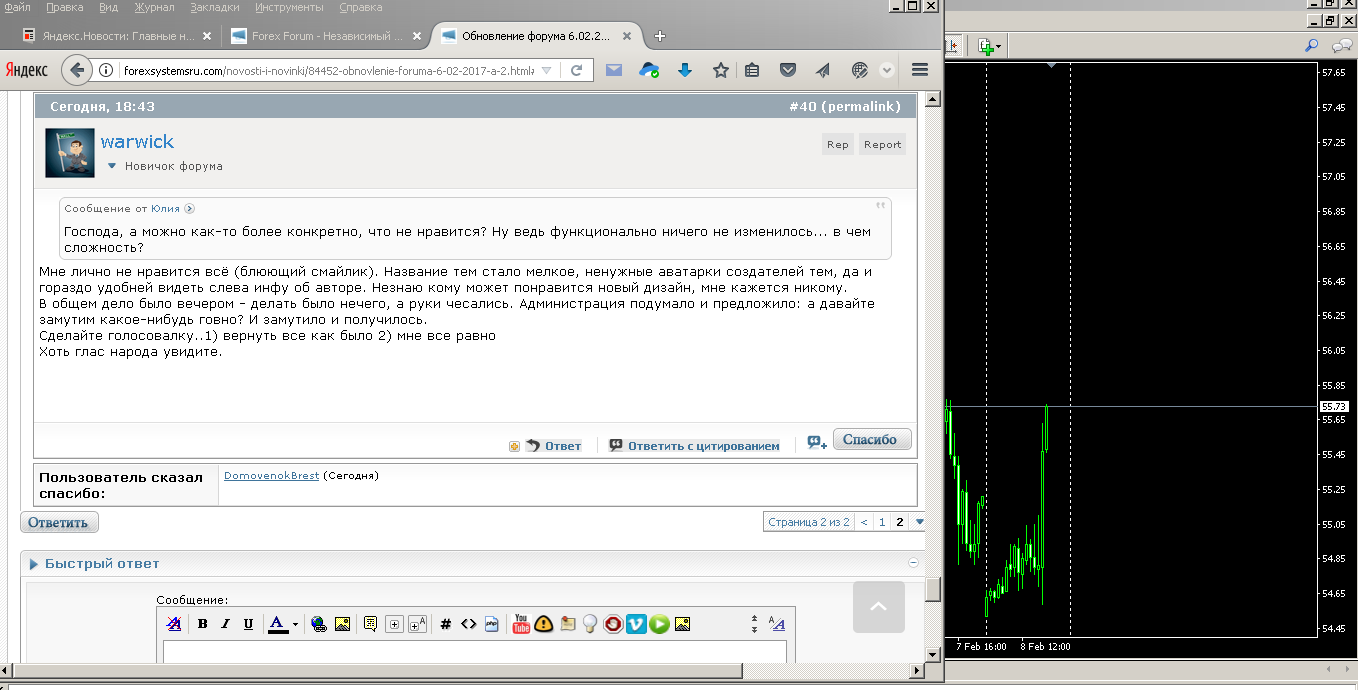The image size is (1358, 690).
Task: Insert a link with the globe icon
Action: tap(318, 624)
